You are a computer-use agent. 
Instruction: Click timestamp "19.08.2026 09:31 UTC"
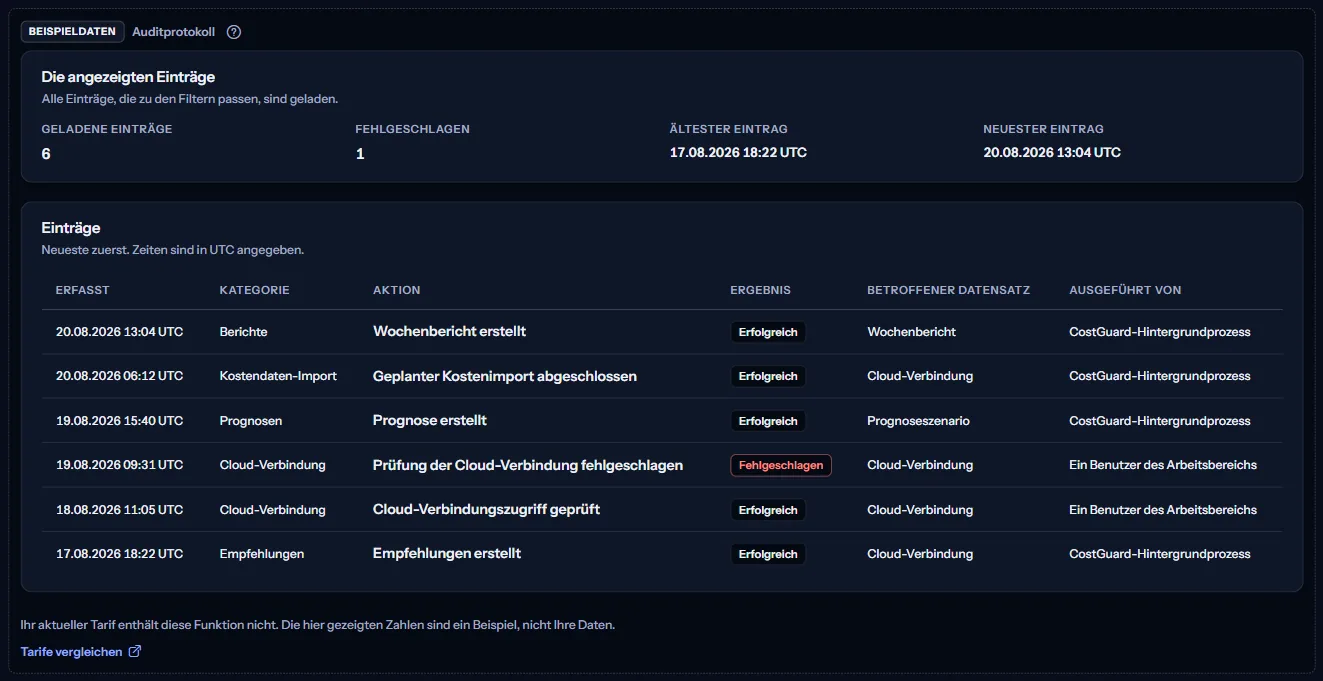(x=120, y=465)
